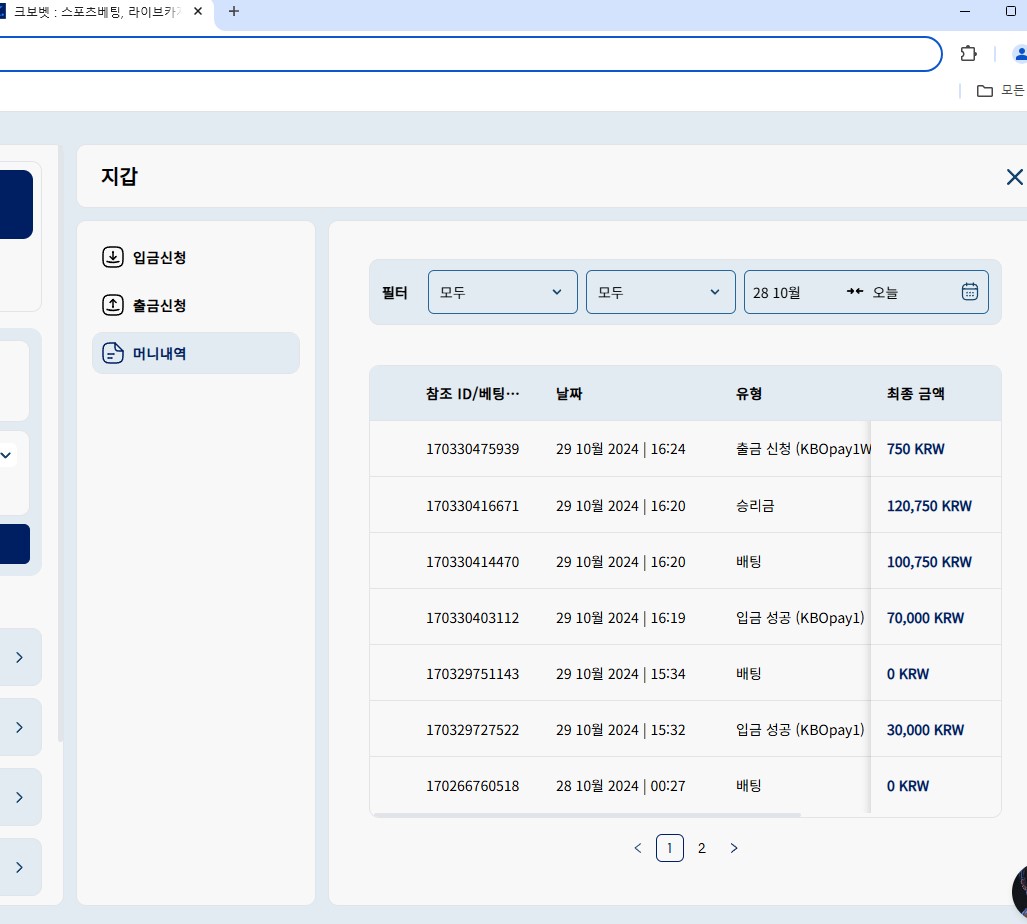
Task: Click date 29 10월 2024 | 16:19
Action: point(620,618)
